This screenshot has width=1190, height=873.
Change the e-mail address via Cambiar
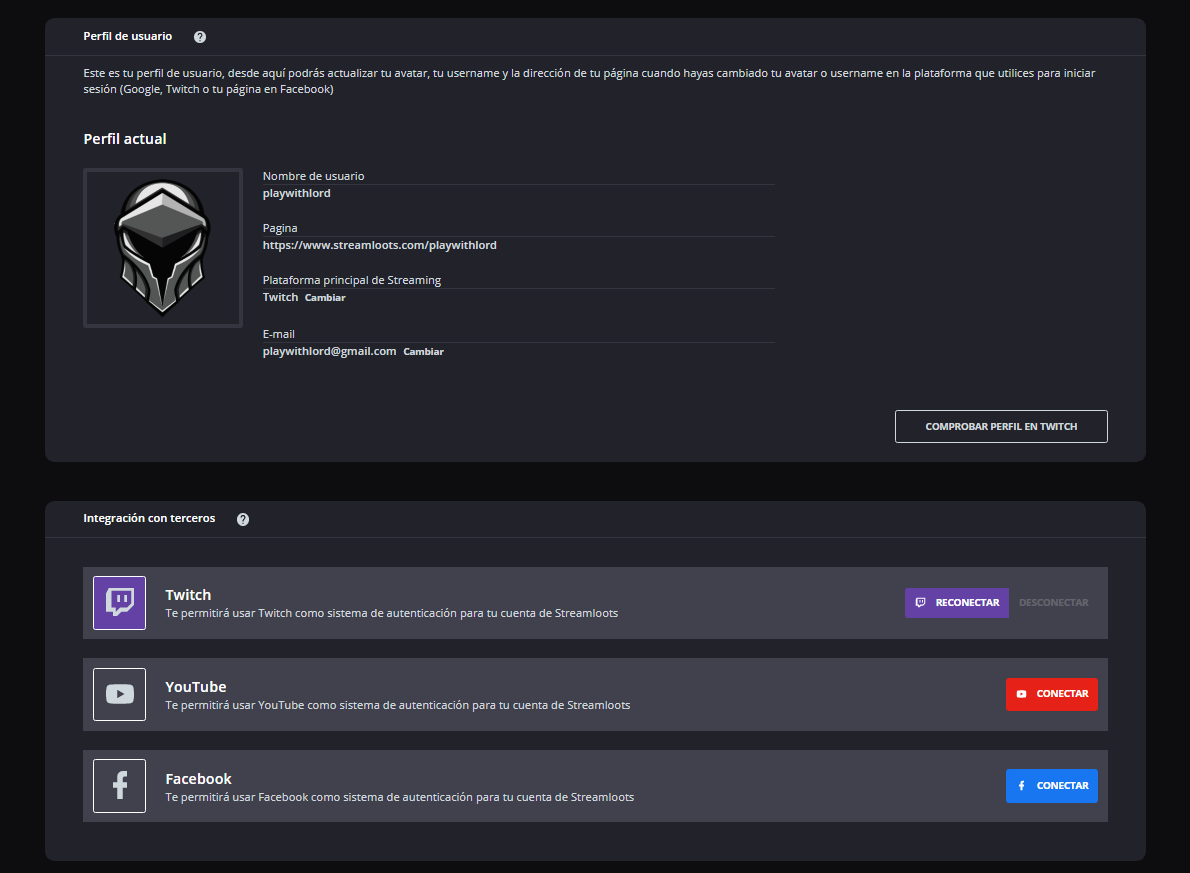point(423,352)
